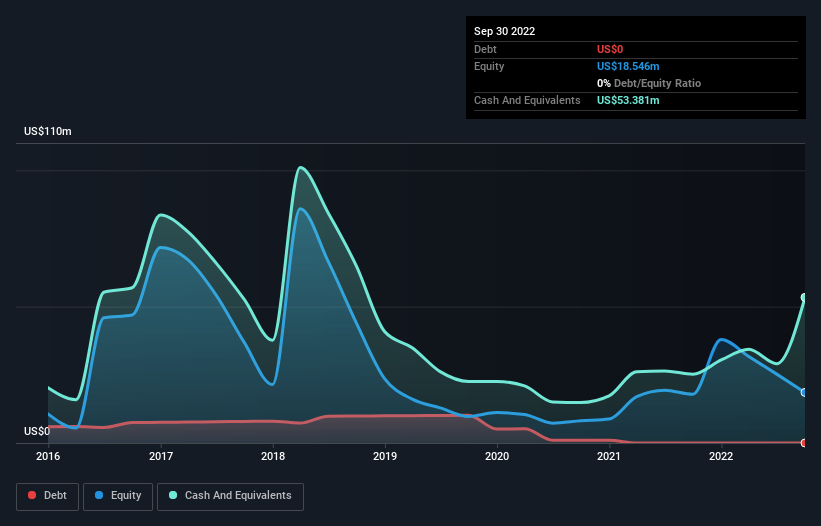The image size is (821, 526).
Task: Click the US$0 y-axis label
Action: click(x=37, y=431)
